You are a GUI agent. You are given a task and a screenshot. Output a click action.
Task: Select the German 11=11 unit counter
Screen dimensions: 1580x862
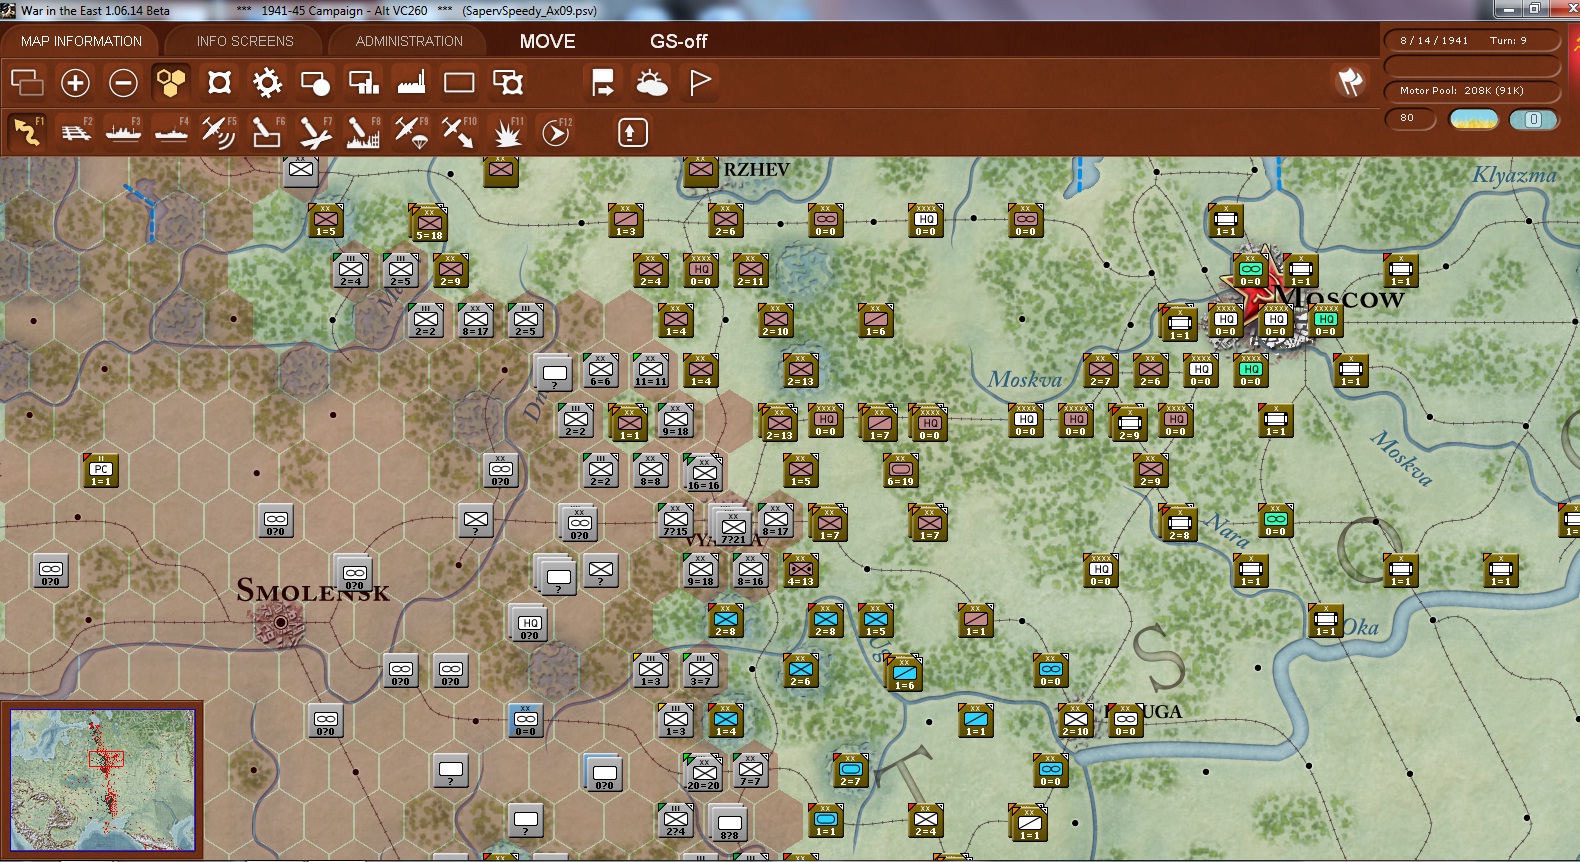(650, 371)
